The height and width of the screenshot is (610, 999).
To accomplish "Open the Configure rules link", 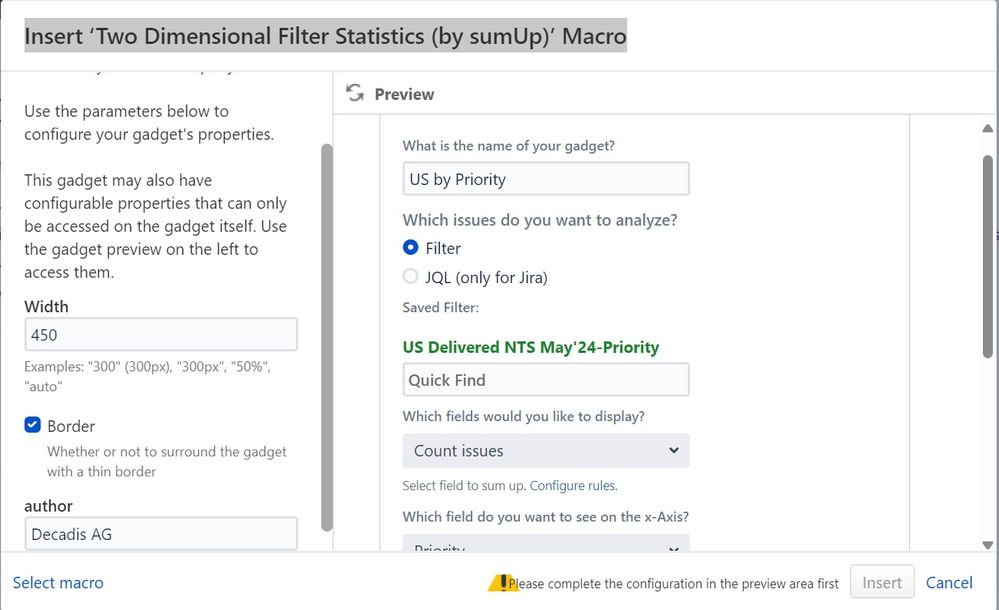I will click(x=573, y=486).
